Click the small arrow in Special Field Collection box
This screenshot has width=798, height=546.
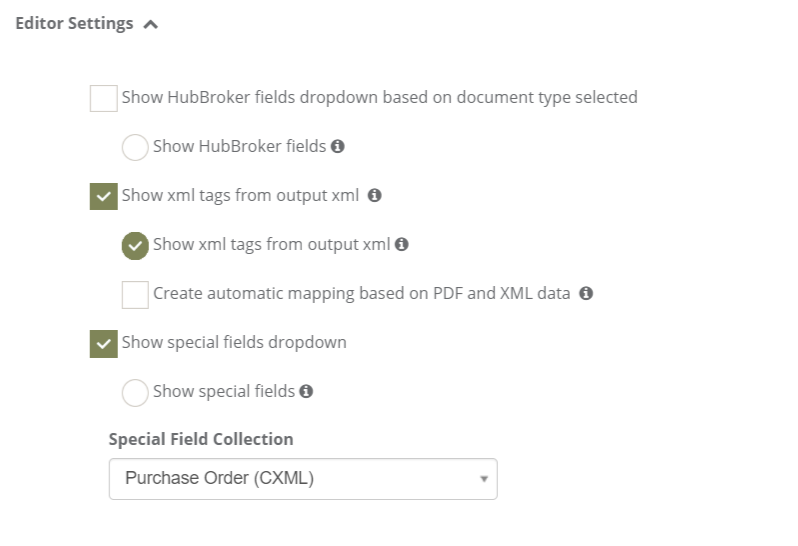point(484,479)
